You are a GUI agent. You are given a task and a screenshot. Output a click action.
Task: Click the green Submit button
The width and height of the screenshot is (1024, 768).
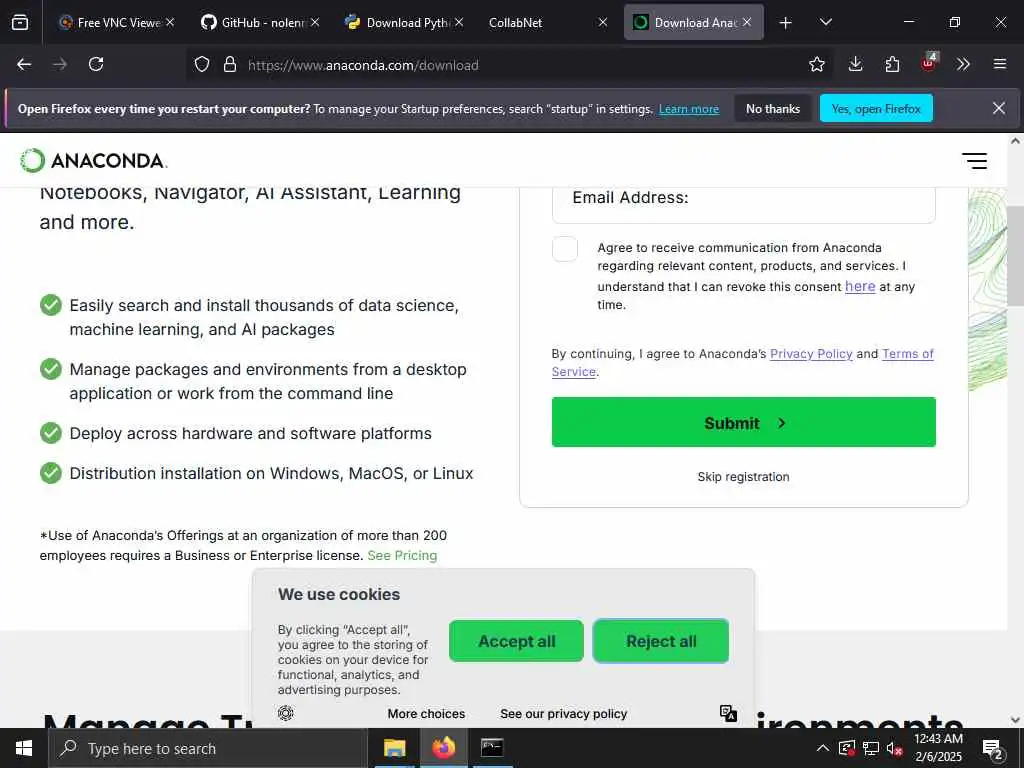[743, 423]
